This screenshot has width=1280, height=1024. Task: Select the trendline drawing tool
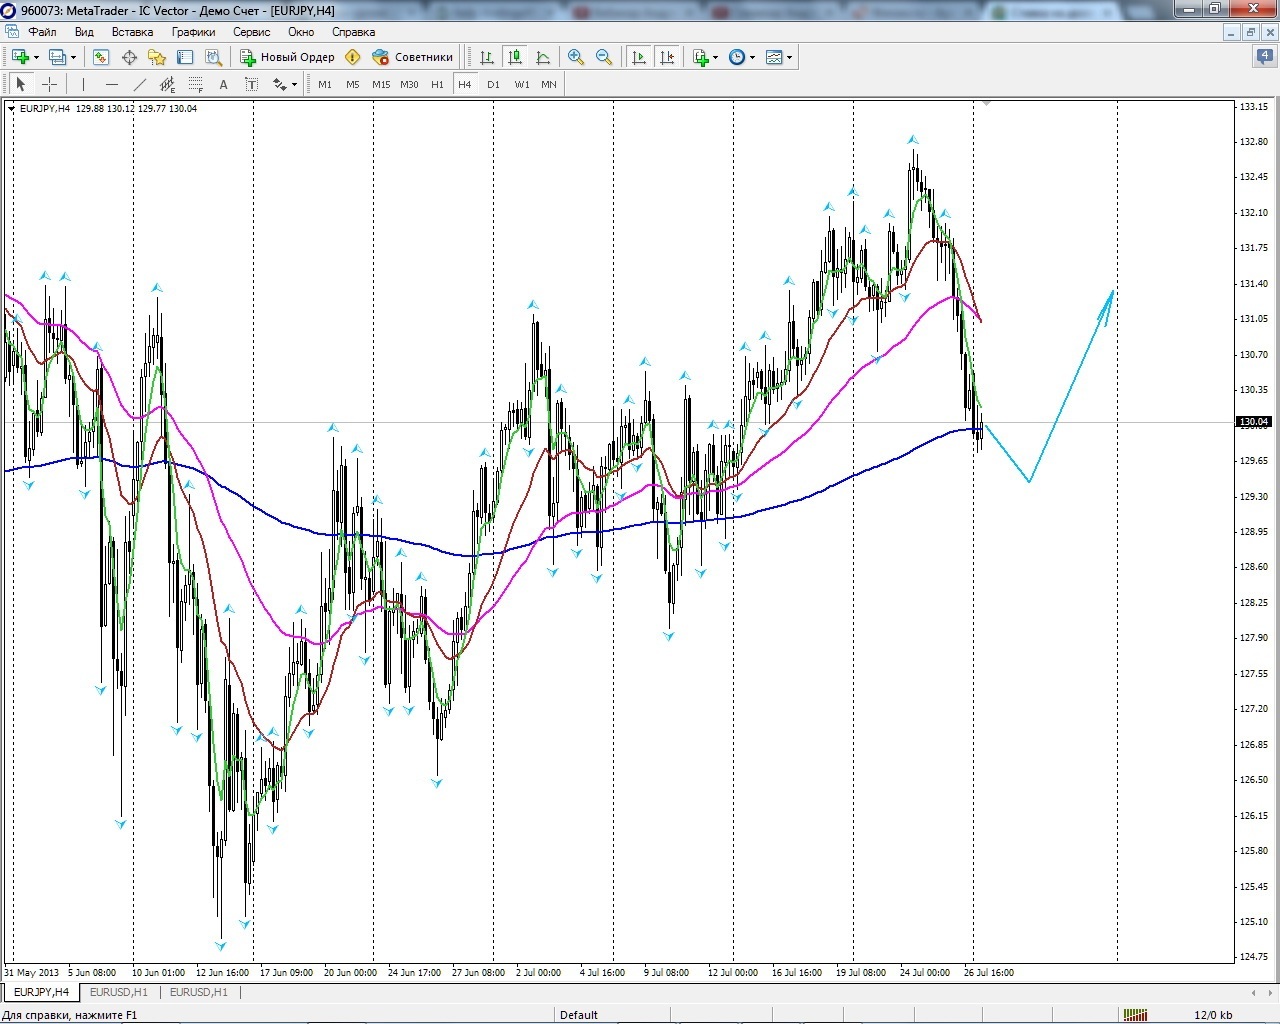click(139, 85)
